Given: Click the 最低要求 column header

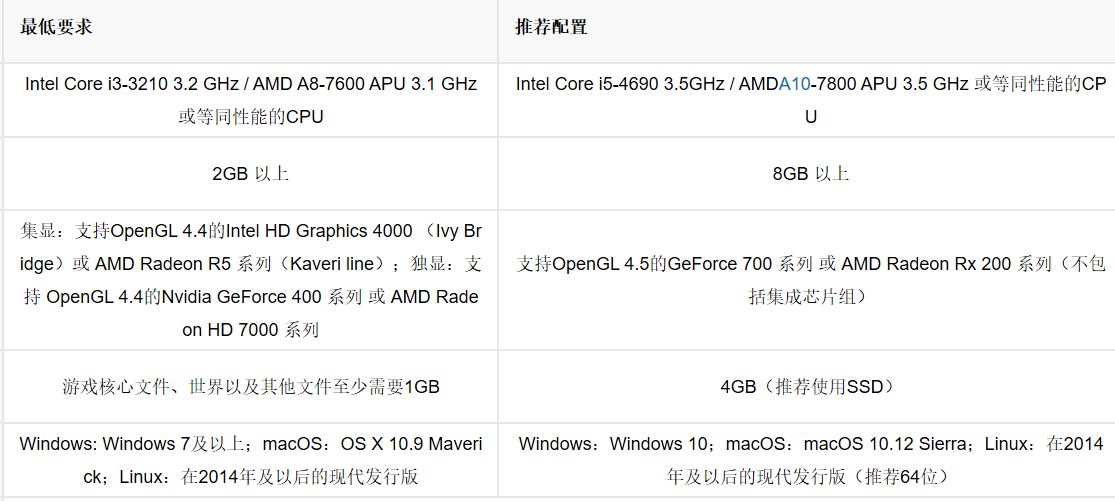Looking at the screenshot, I should pos(56,27).
